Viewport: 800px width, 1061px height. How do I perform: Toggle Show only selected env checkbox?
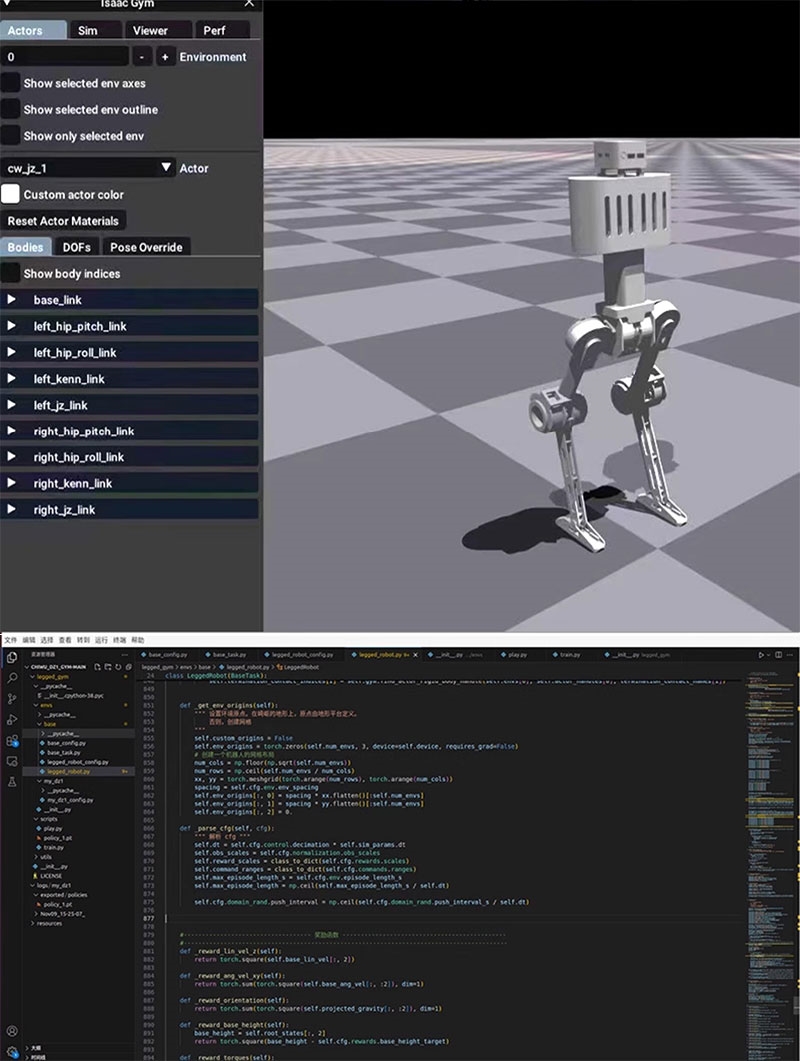[x=11, y=135]
